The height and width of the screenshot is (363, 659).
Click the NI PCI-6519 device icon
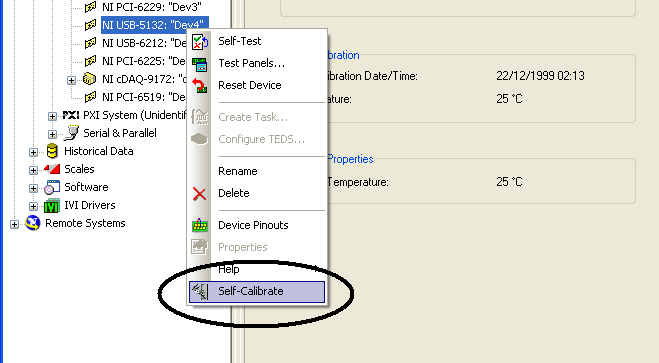(x=90, y=97)
